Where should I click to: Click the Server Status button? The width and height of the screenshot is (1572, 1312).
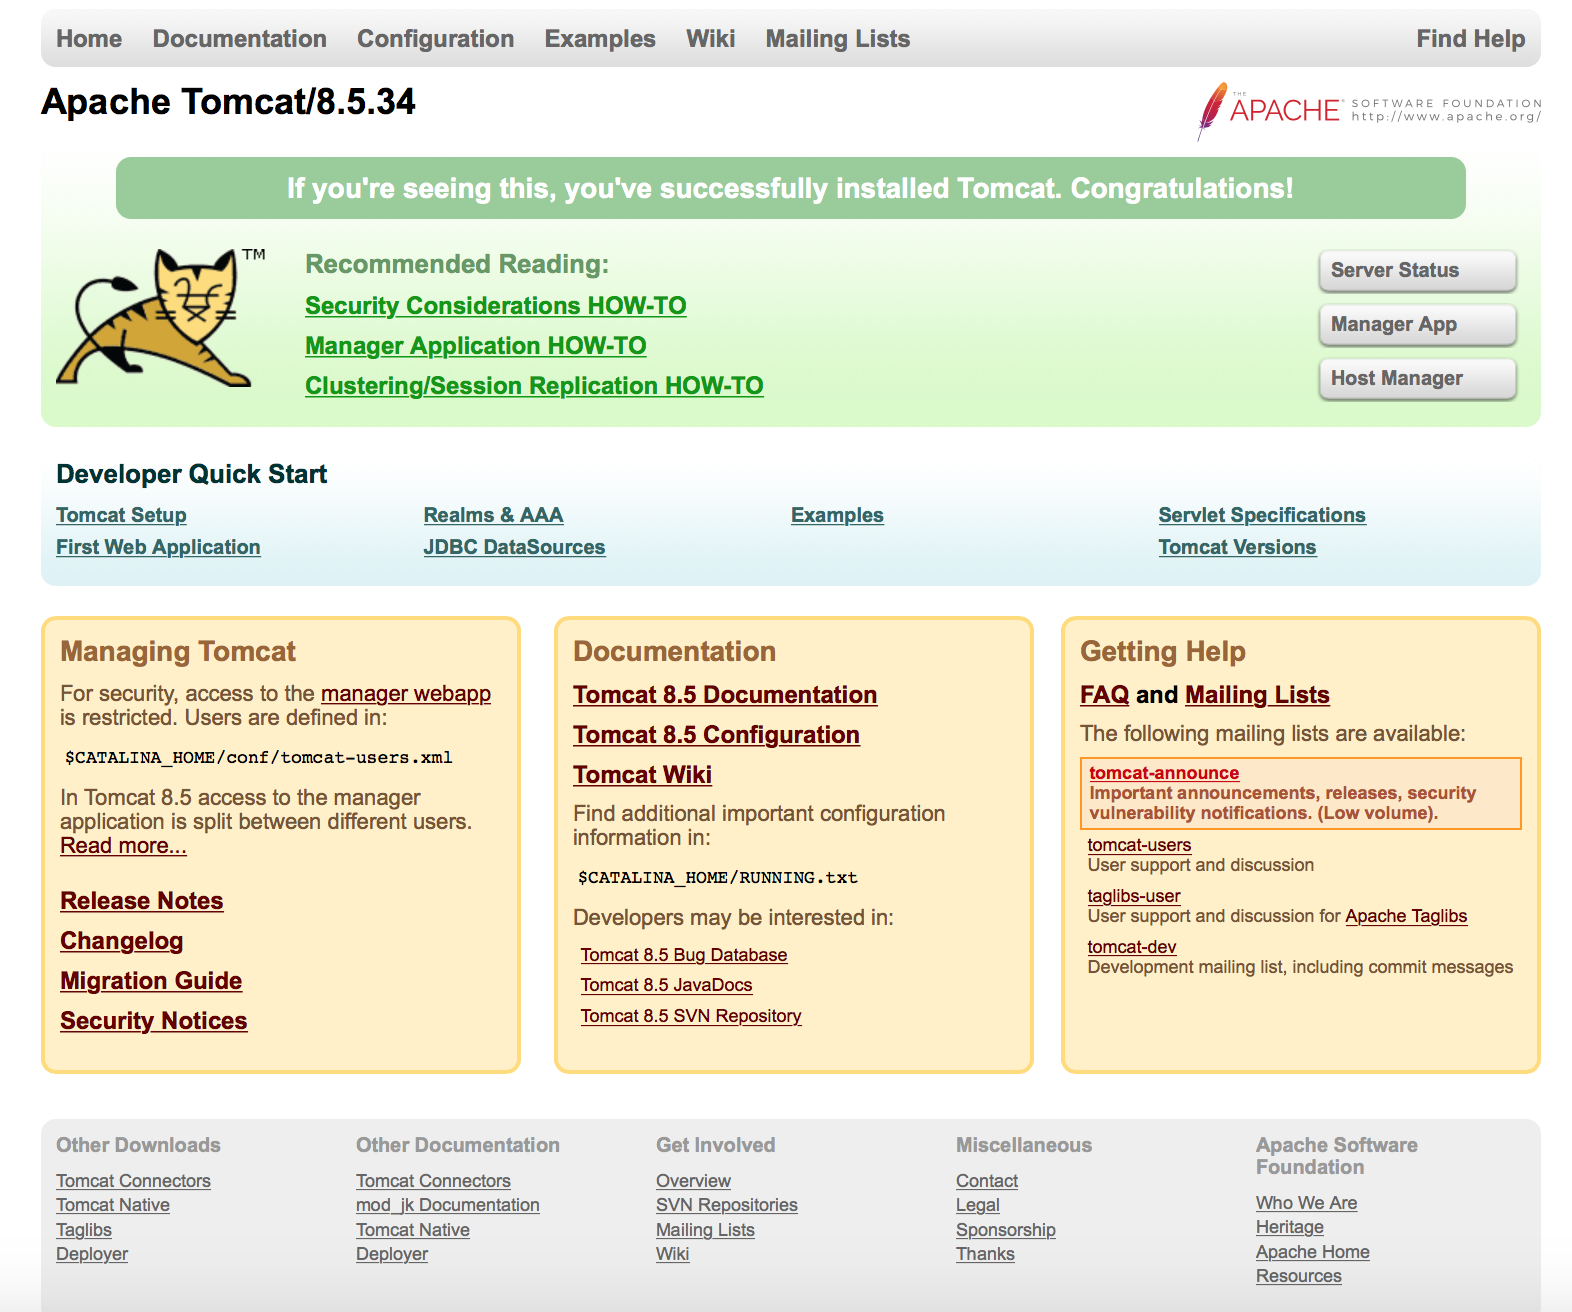[x=1418, y=270]
